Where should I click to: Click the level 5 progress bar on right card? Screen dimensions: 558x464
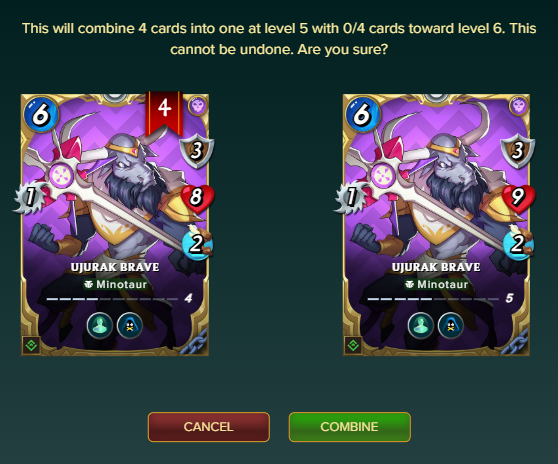(433, 299)
